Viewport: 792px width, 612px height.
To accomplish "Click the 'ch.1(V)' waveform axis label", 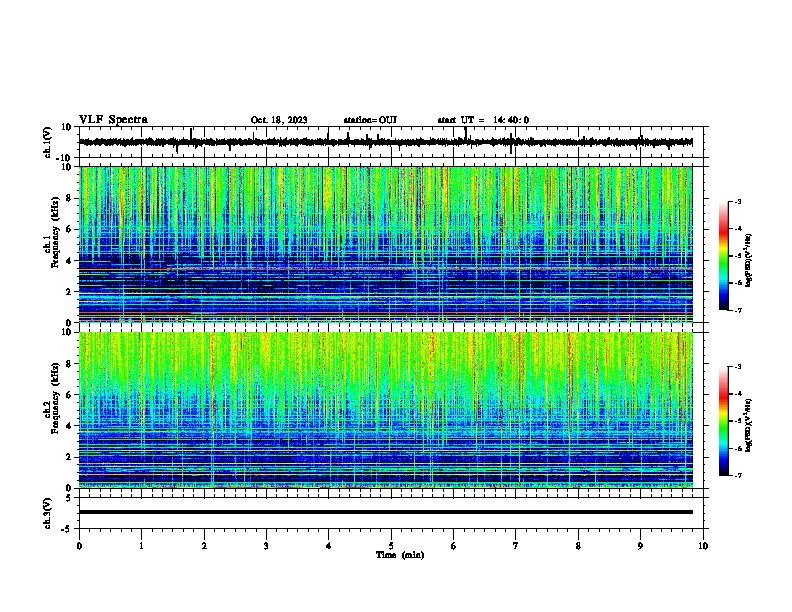I will click(x=48, y=142).
